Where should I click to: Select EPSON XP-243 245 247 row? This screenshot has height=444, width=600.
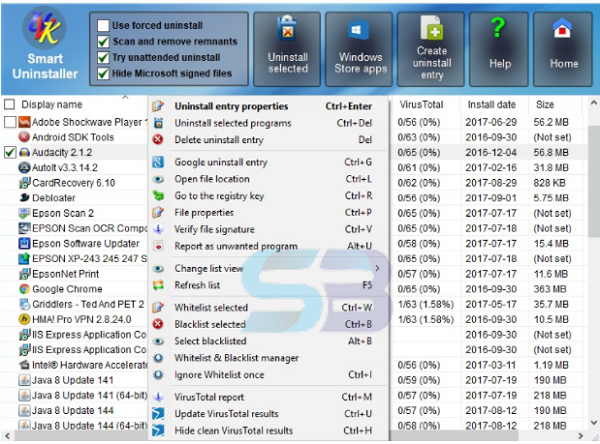(75, 259)
